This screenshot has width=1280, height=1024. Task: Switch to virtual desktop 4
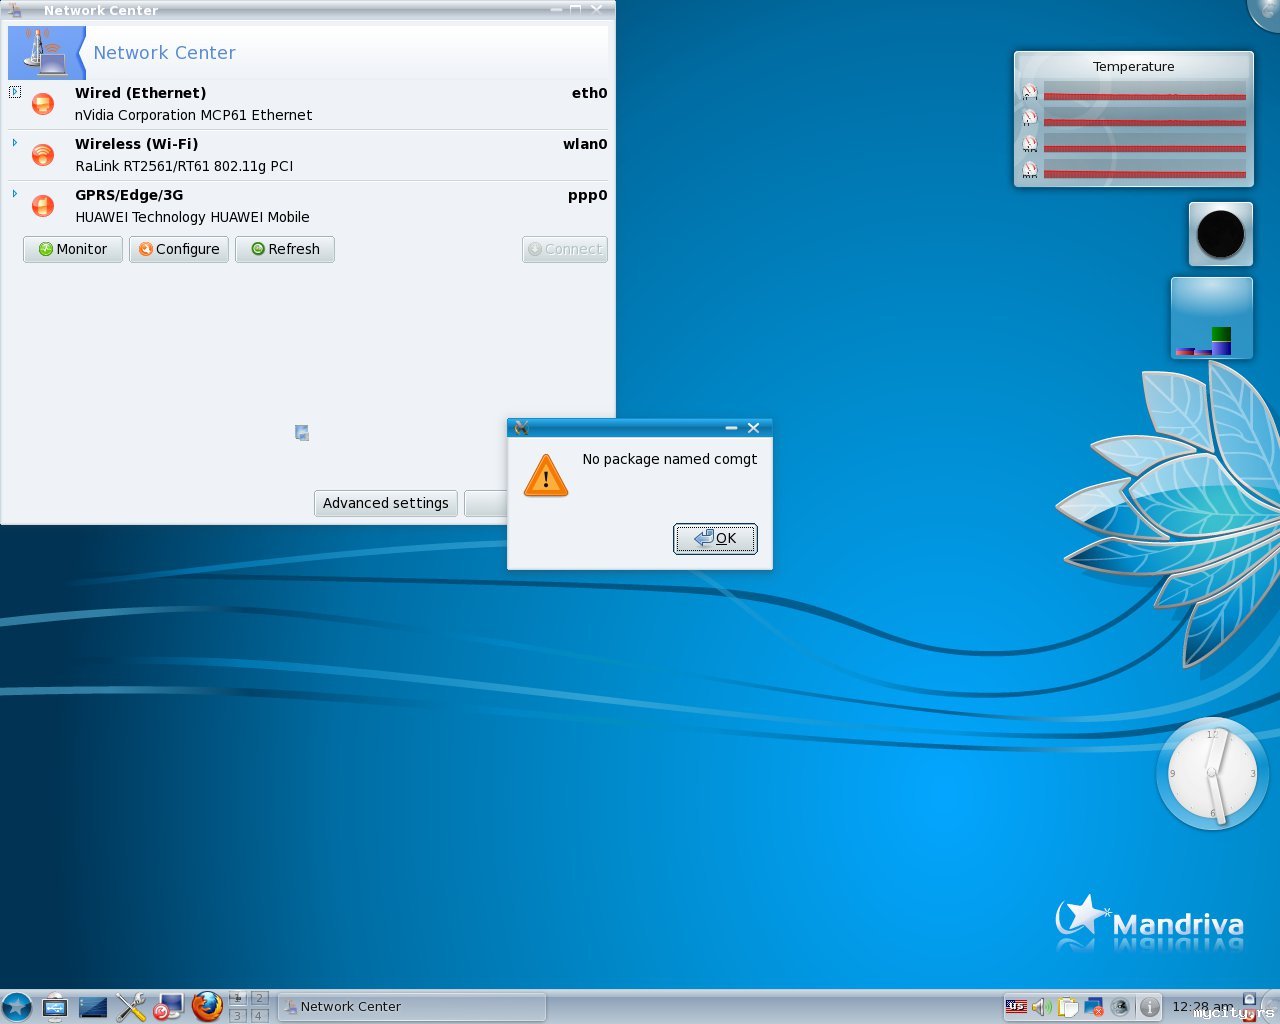pyautogui.click(x=259, y=1015)
